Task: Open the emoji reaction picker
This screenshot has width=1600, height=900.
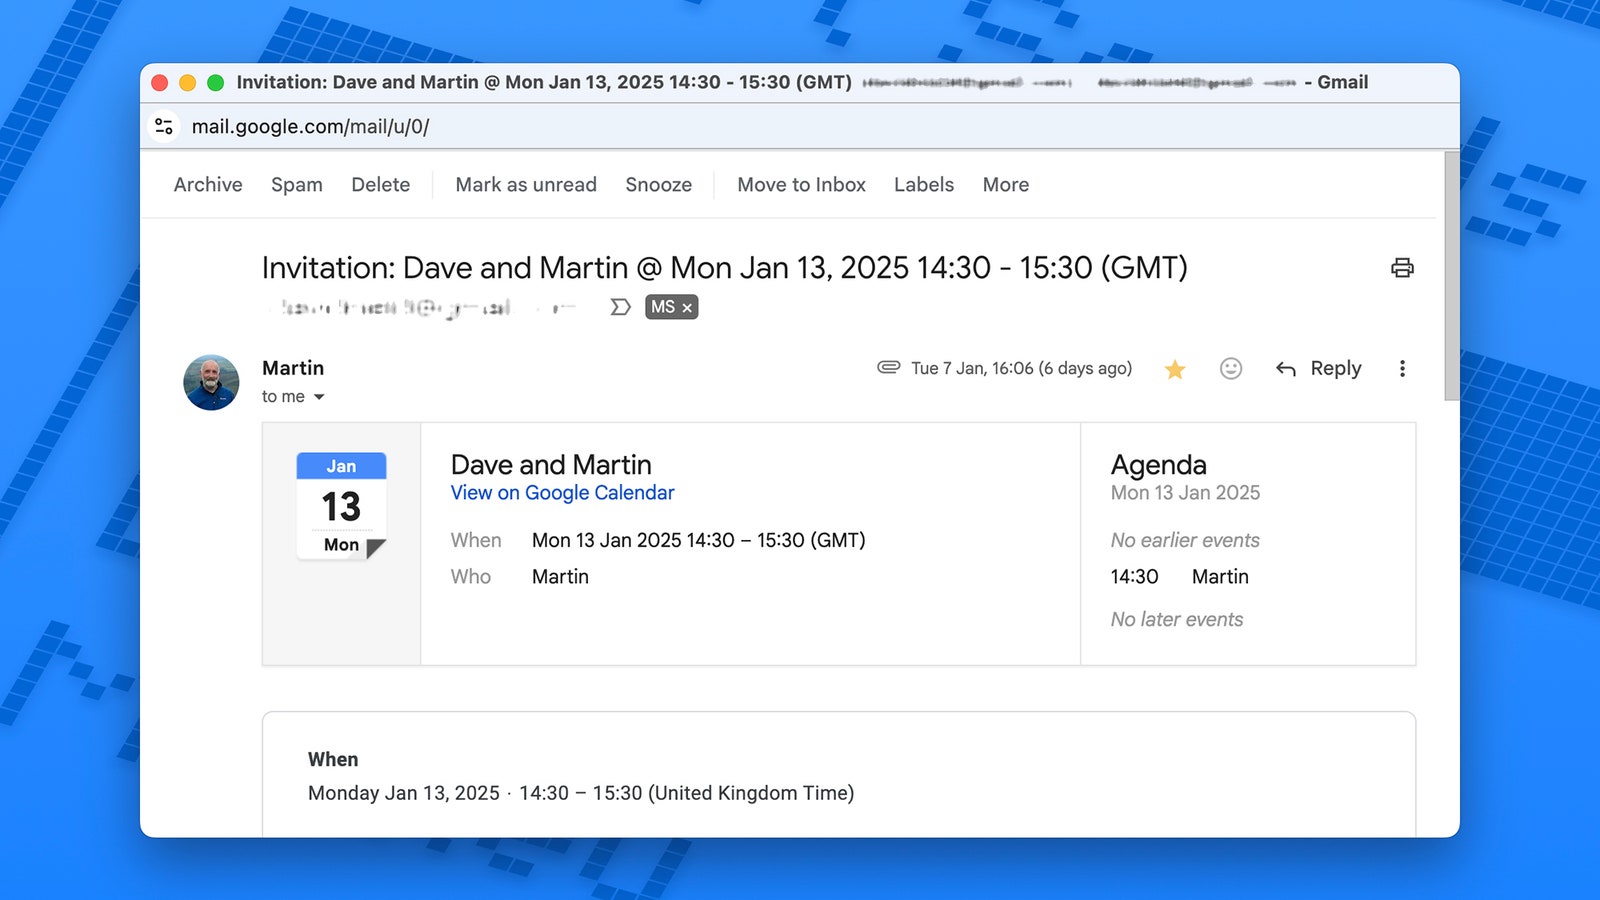Action: tap(1231, 369)
